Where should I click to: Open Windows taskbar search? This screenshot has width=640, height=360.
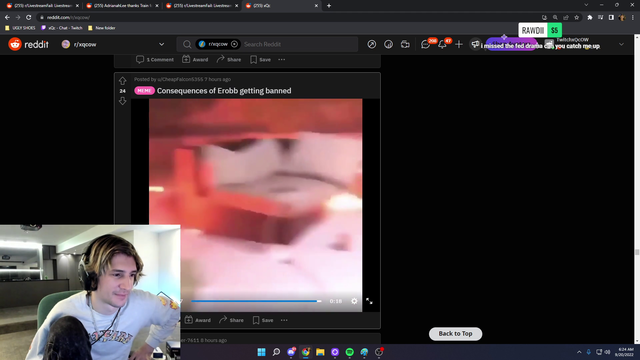[276, 352]
